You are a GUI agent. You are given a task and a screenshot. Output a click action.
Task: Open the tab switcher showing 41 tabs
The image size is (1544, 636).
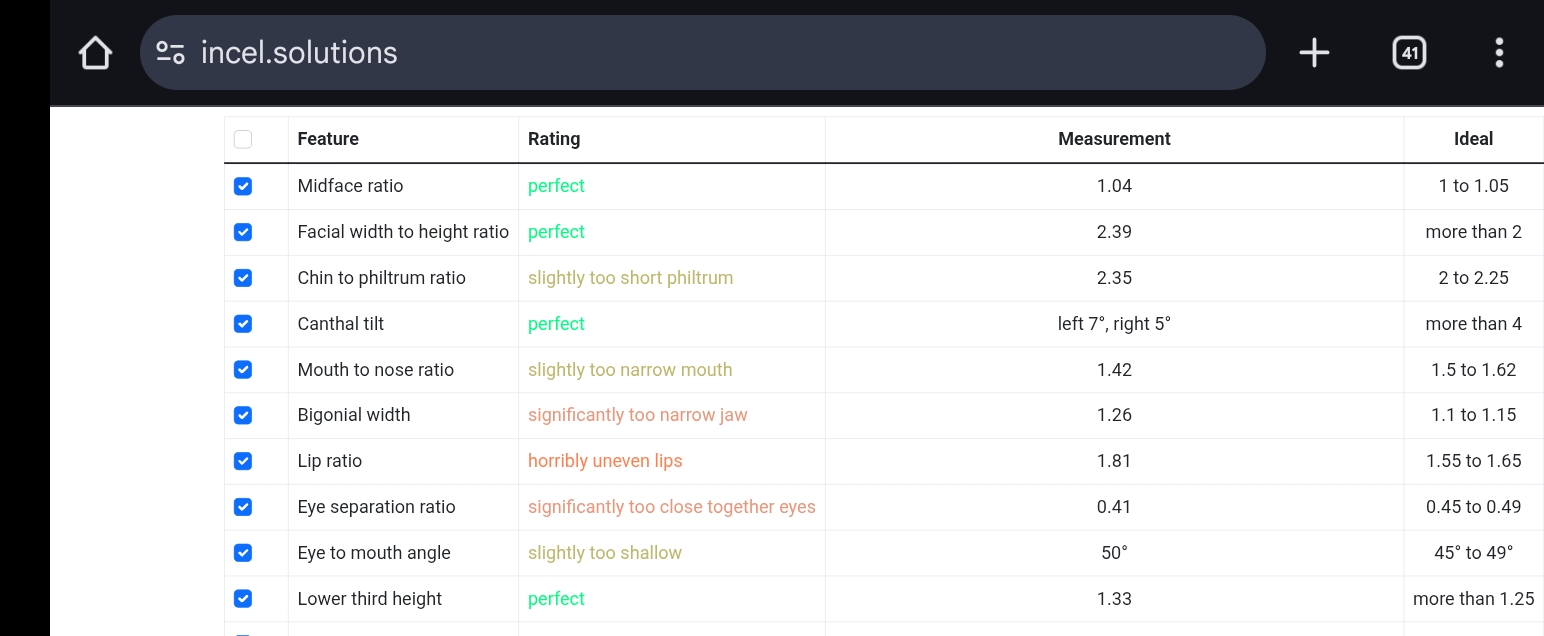click(x=1409, y=52)
